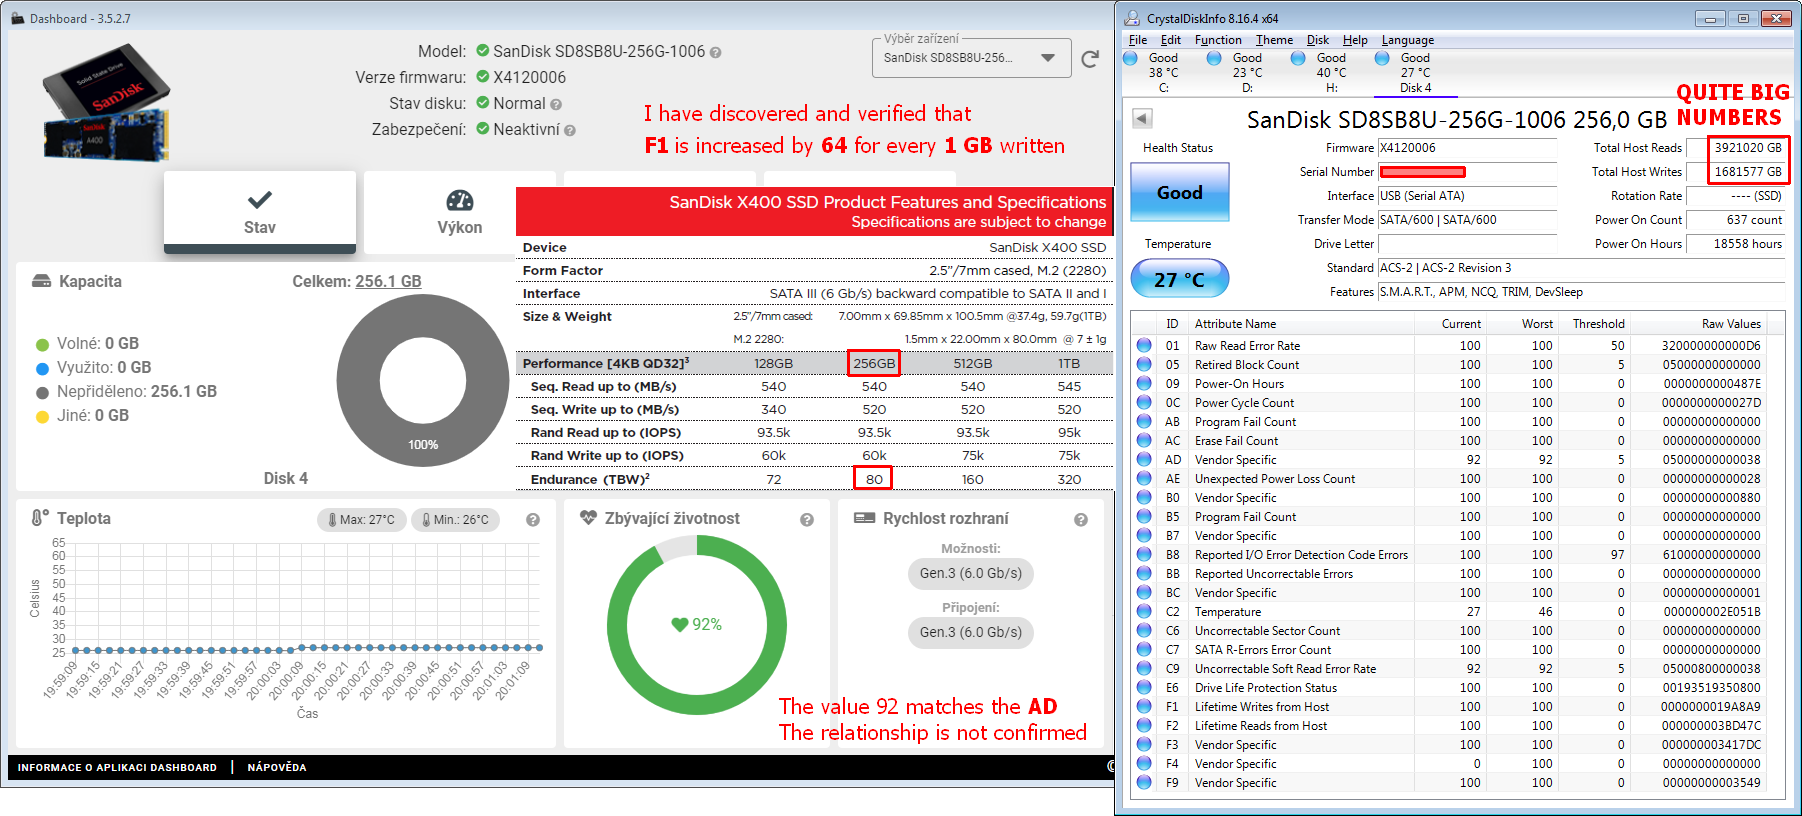Select Disk 4 with 27 °C status
1802x816 pixels.
pos(1414,72)
